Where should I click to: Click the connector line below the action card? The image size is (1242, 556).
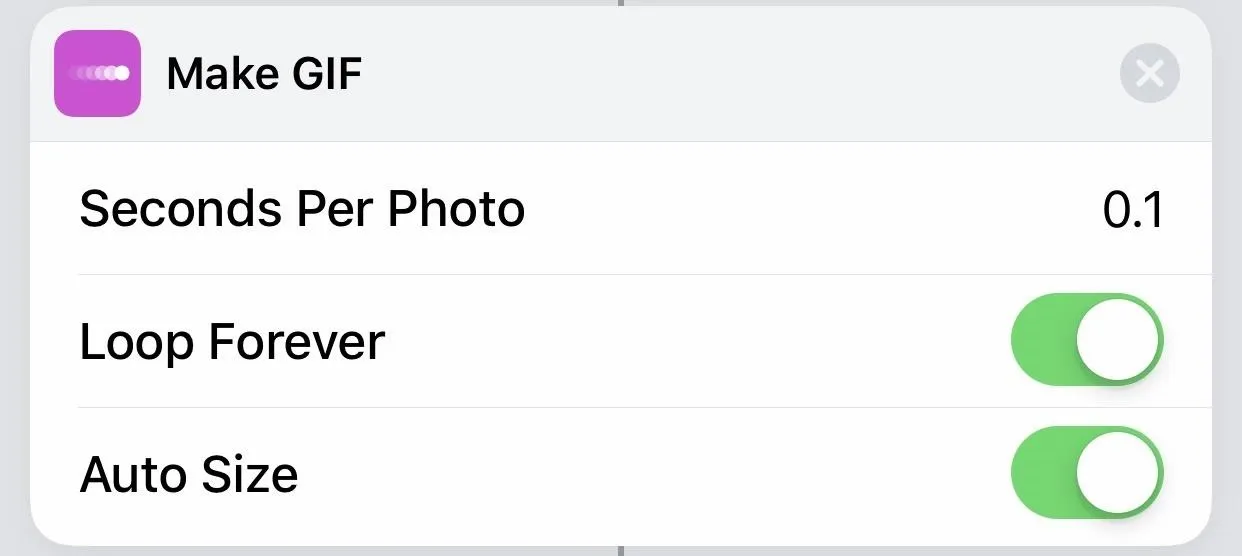(x=620, y=550)
